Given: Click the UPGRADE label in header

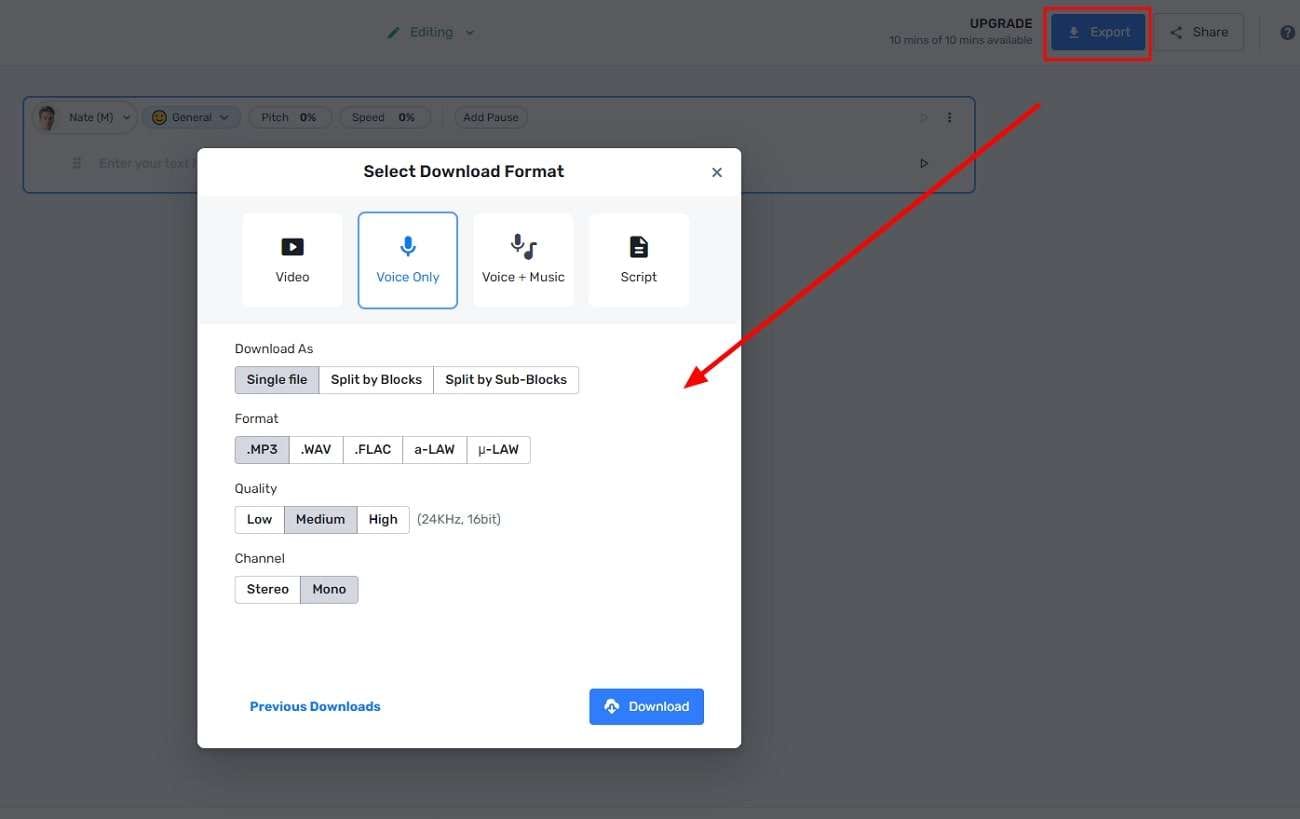Looking at the screenshot, I should point(1001,24).
